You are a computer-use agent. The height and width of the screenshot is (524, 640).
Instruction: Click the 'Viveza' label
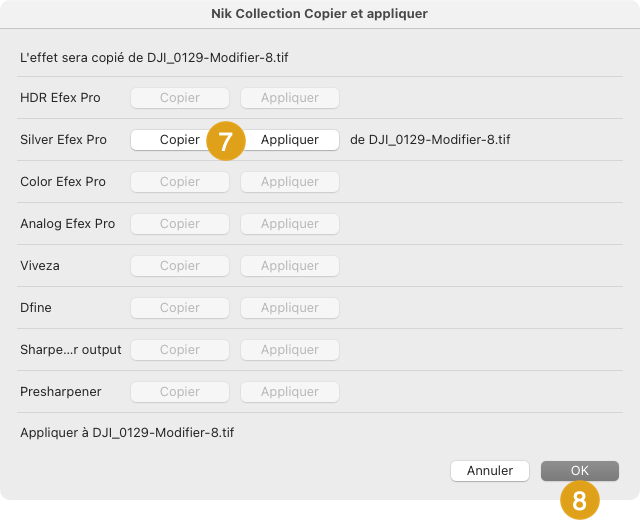40,266
